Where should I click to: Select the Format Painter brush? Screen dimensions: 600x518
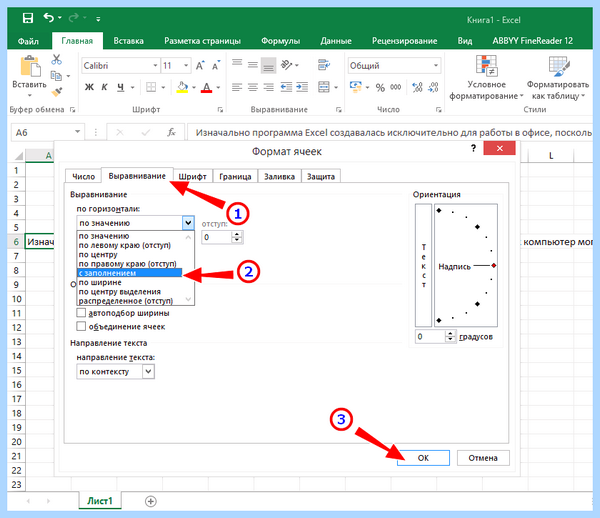(x=57, y=92)
